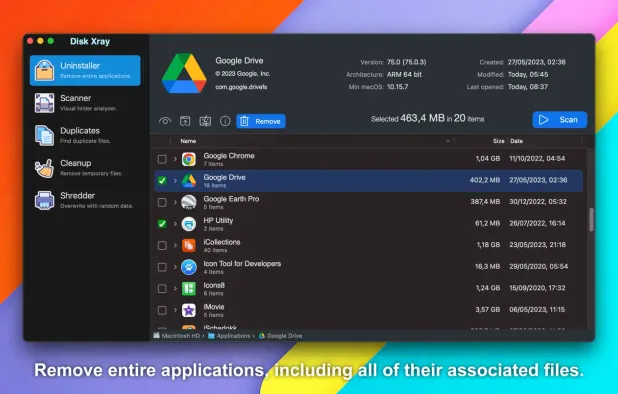Viewport: 618px width, 394px height.
Task: Click the Remove button with trash icon
Action: point(261,121)
